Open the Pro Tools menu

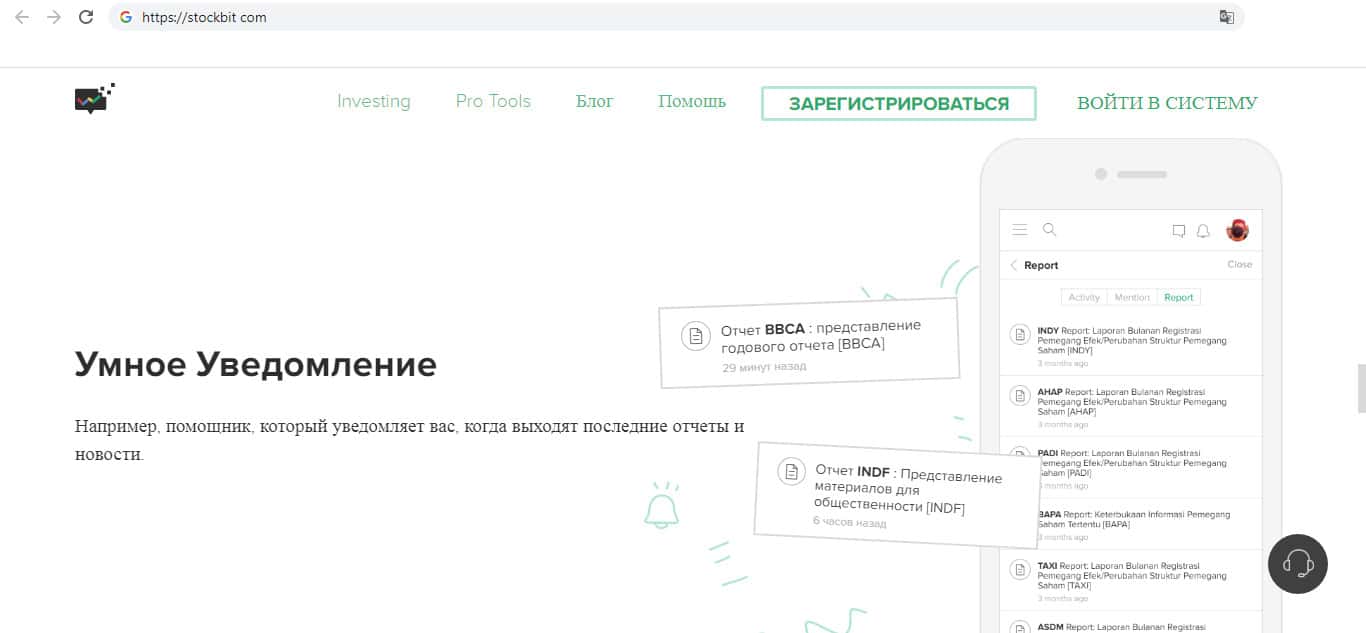coord(493,101)
